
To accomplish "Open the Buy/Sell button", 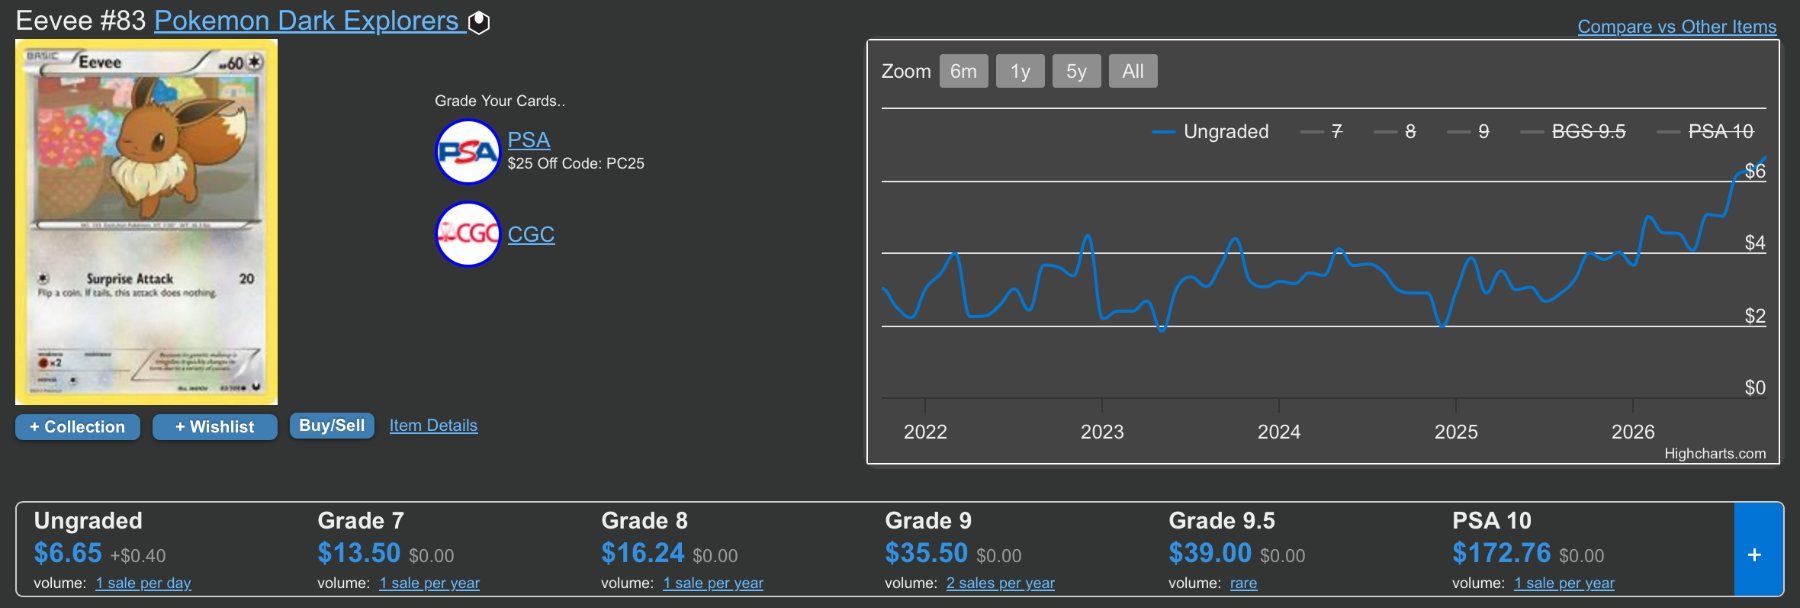I will [x=332, y=426].
